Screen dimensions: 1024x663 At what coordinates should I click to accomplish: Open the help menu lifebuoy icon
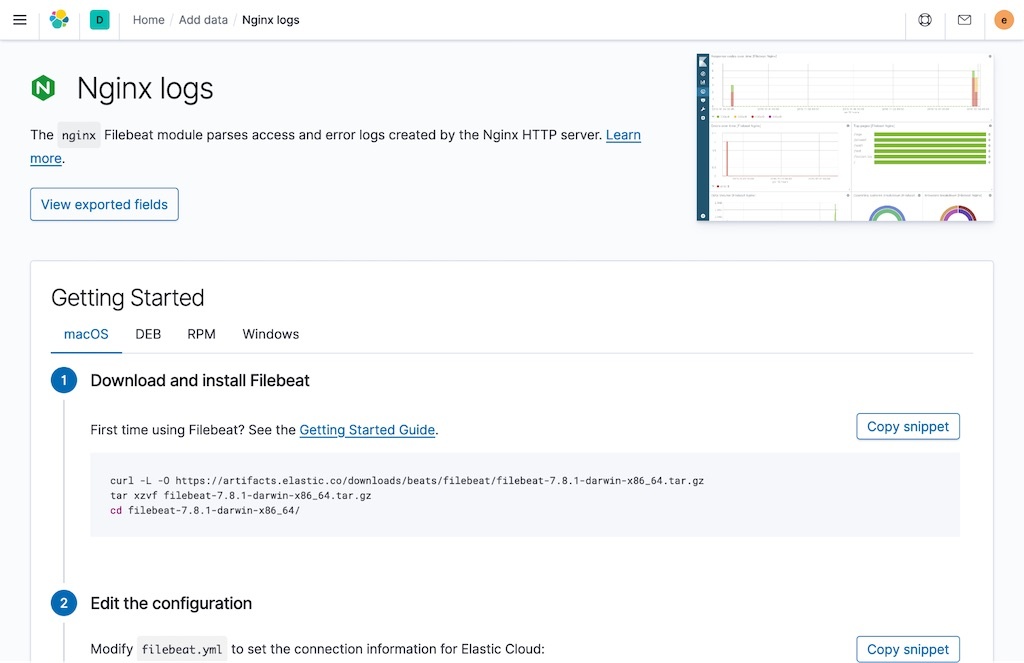(925, 20)
